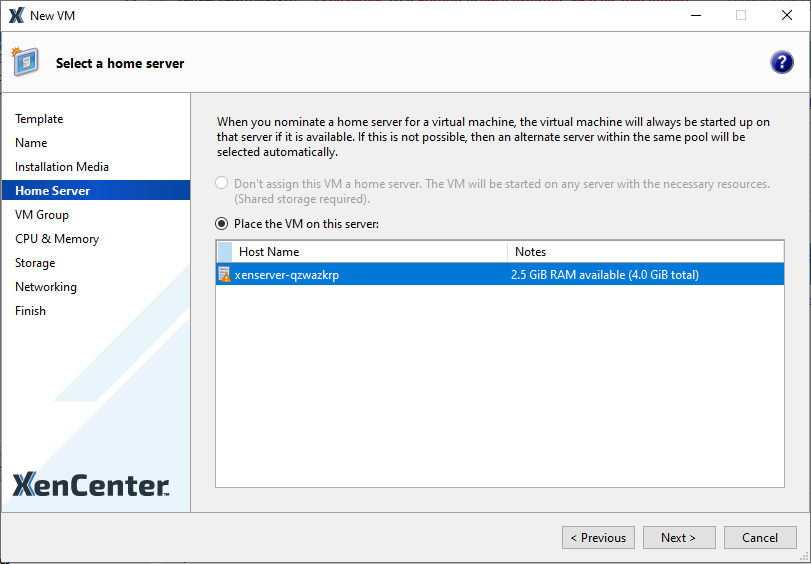Go to the CPU & Memory step
Screen dimensions: 811x564
click(x=57, y=239)
